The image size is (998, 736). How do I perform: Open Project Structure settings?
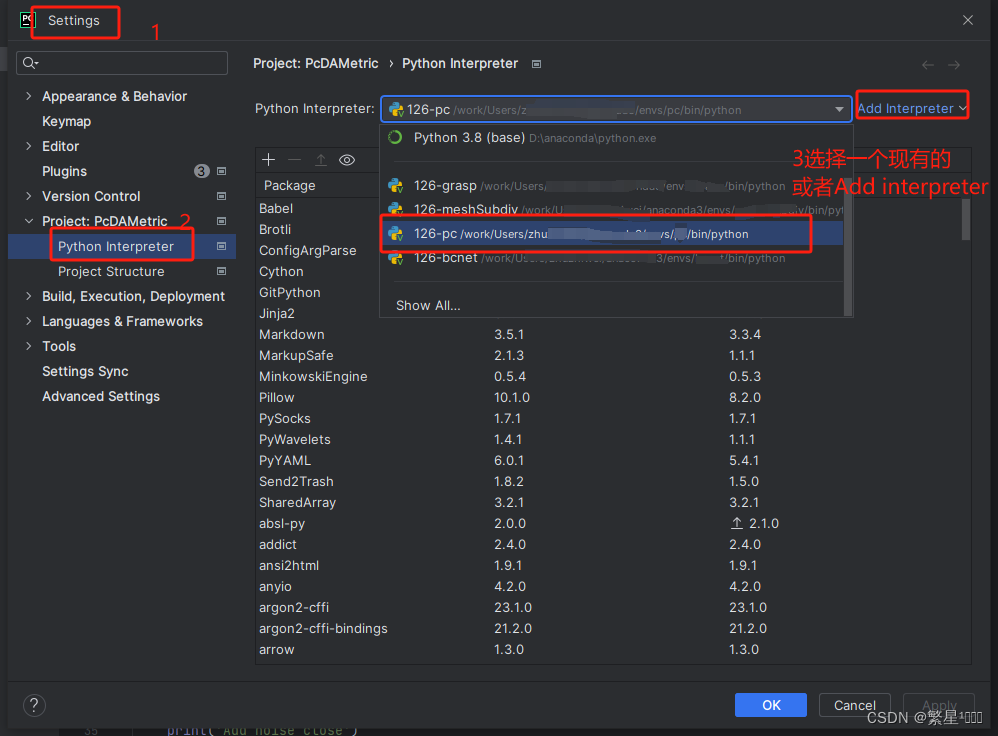(111, 271)
